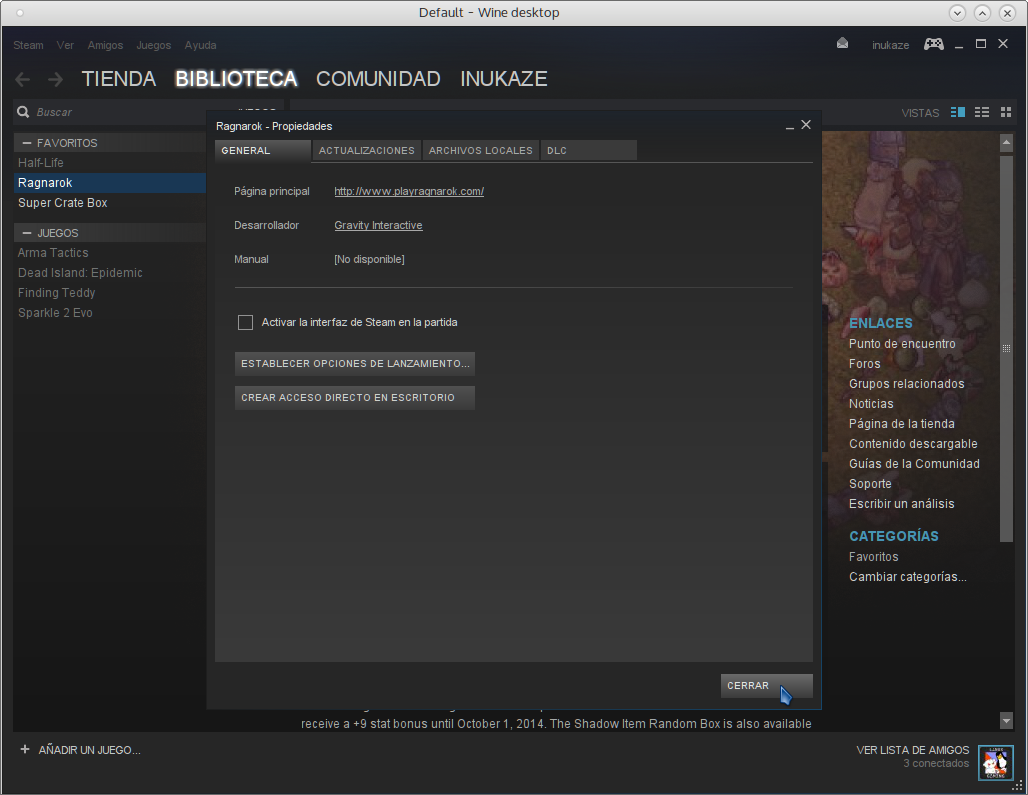Switch to the ARCHIVOS LOCALES tab
This screenshot has height=795, width=1028.
481,151
